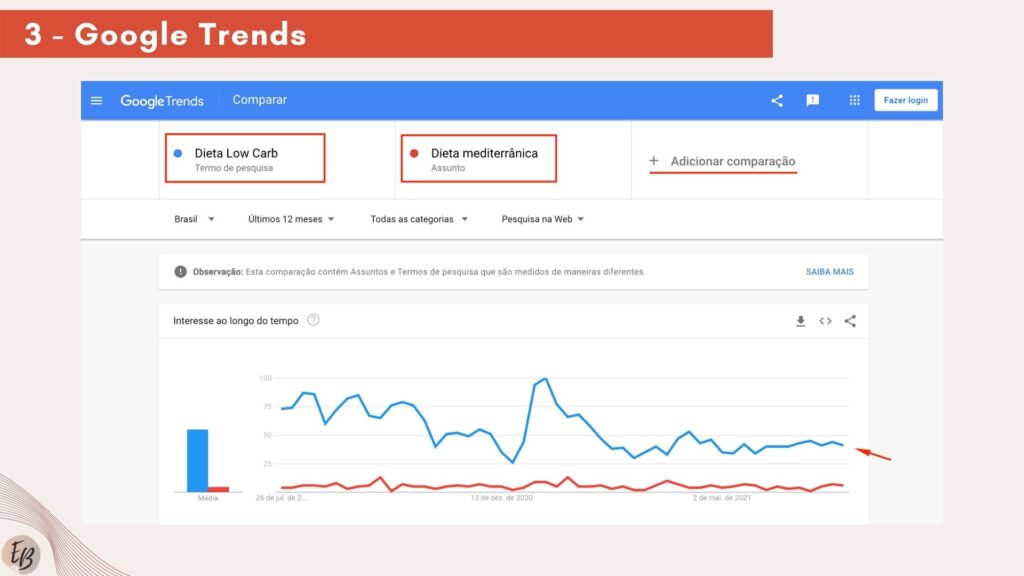Open the hamburger menu in Google Trends
The height and width of the screenshot is (576, 1024).
coord(97,101)
